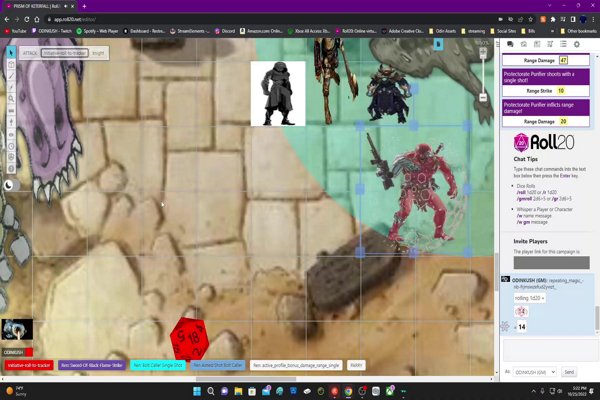Toggle the eye visibility tool
The width and height of the screenshot is (600, 400).
11,134
